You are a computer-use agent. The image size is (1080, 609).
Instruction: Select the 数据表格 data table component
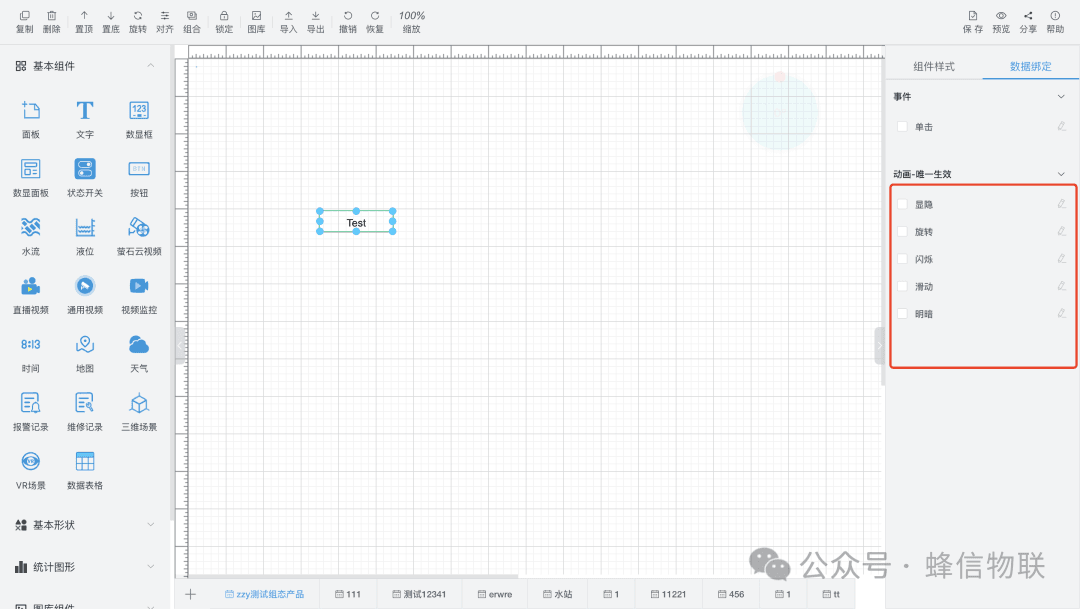[x=85, y=471]
